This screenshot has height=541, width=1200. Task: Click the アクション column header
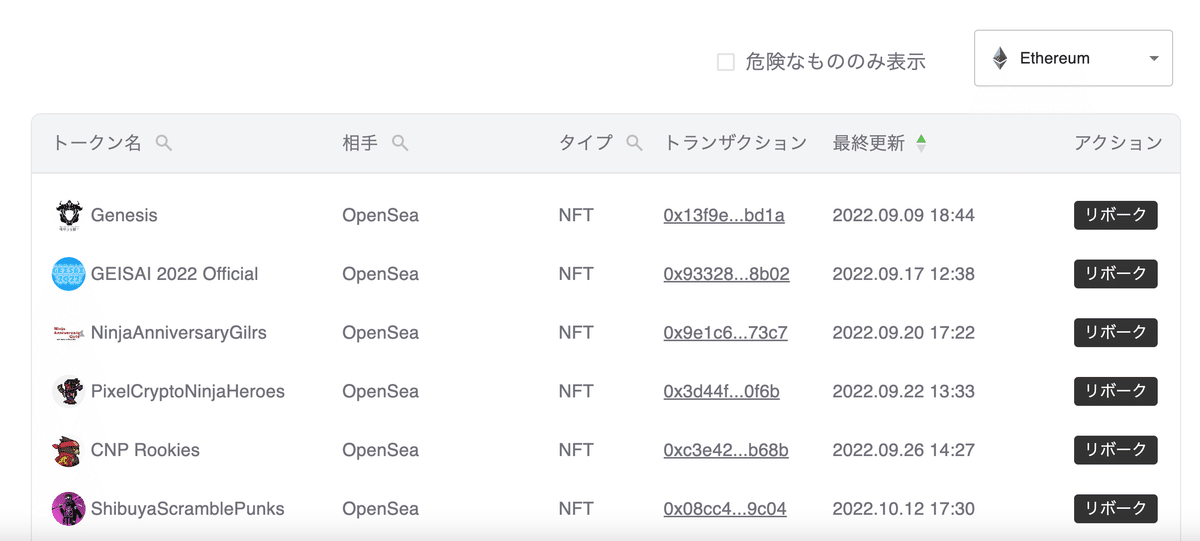point(1117,143)
